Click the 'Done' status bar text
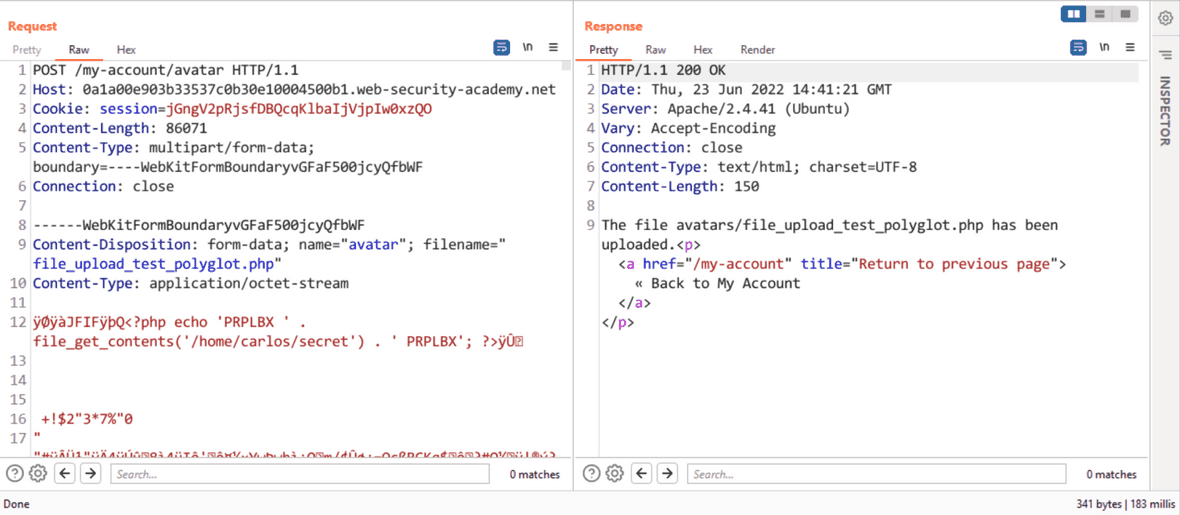This screenshot has width=1180, height=515. coord(17,504)
